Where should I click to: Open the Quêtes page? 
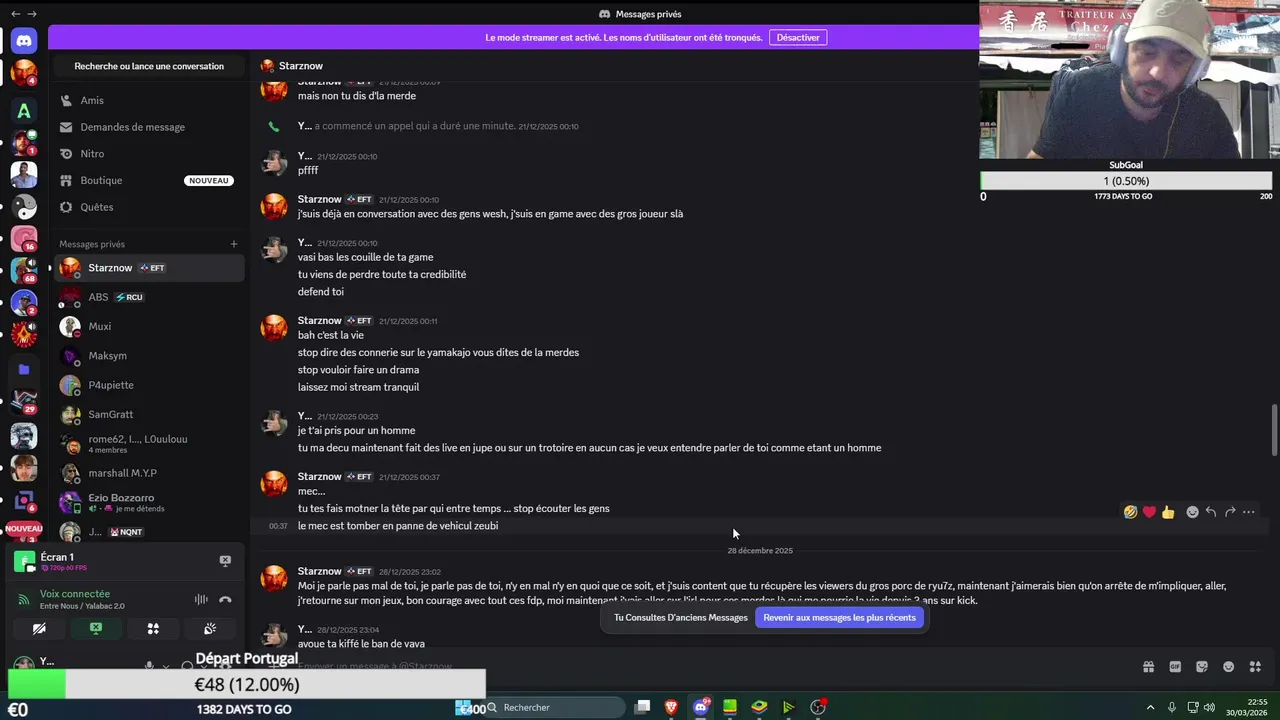coord(147,207)
